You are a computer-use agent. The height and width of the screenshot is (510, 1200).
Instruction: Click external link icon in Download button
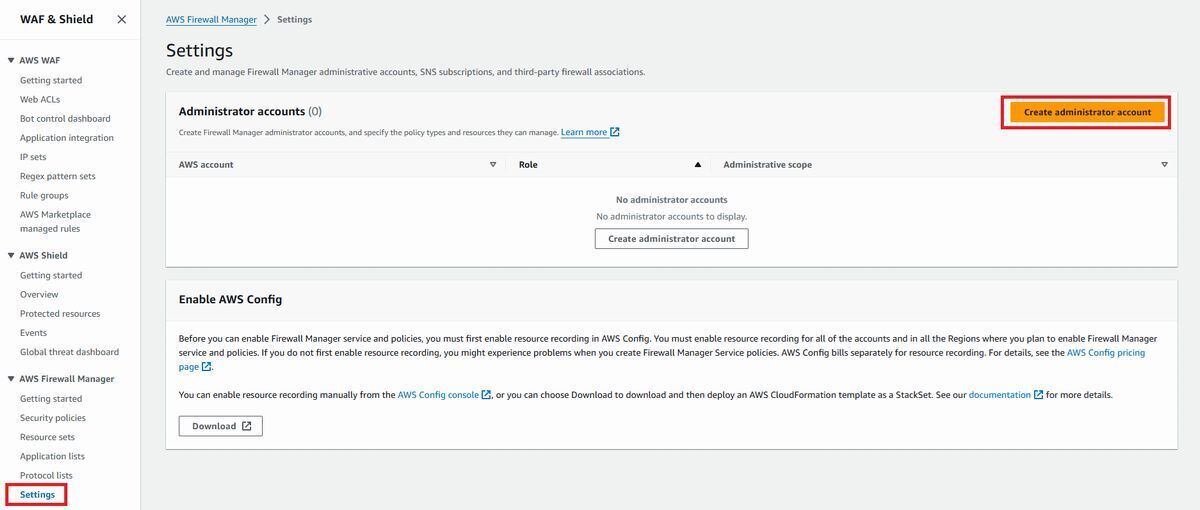[x=247, y=426]
